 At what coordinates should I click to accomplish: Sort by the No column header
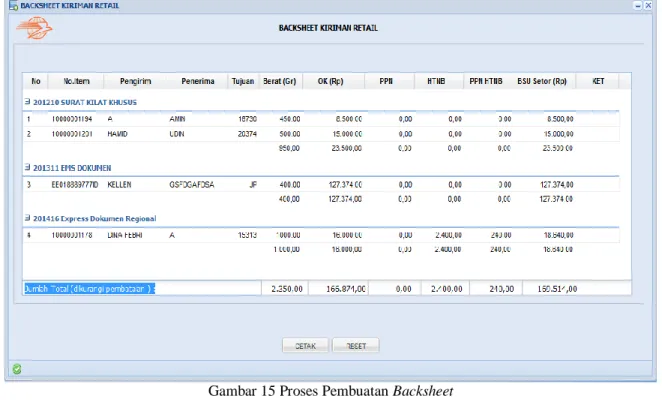[x=36, y=81]
